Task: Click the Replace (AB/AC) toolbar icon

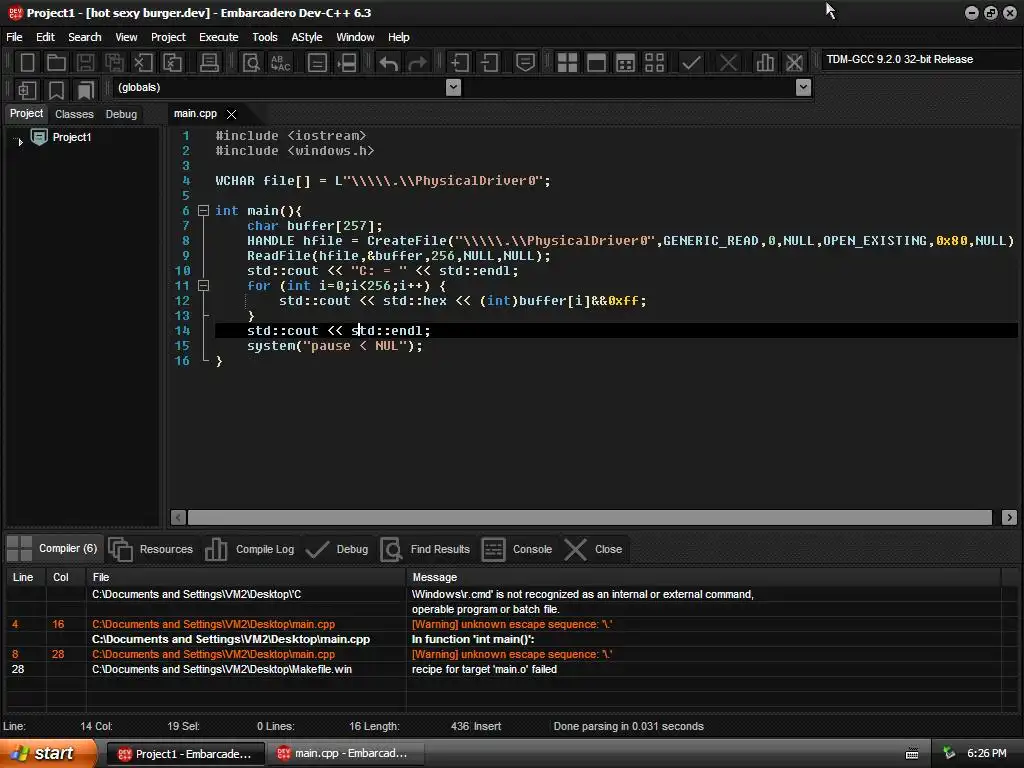Action: coord(281,63)
